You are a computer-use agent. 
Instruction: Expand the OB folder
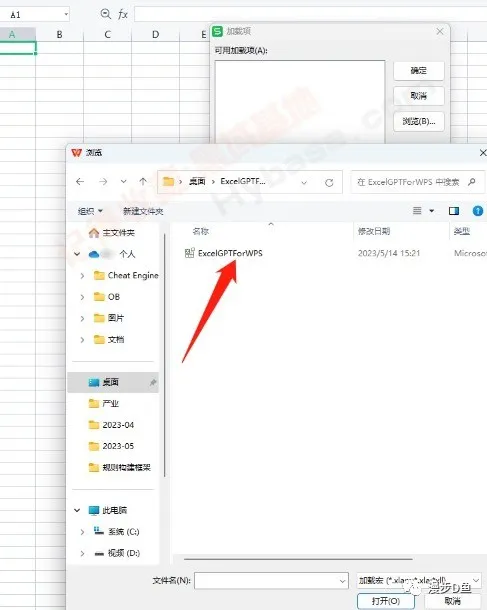pos(82,297)
